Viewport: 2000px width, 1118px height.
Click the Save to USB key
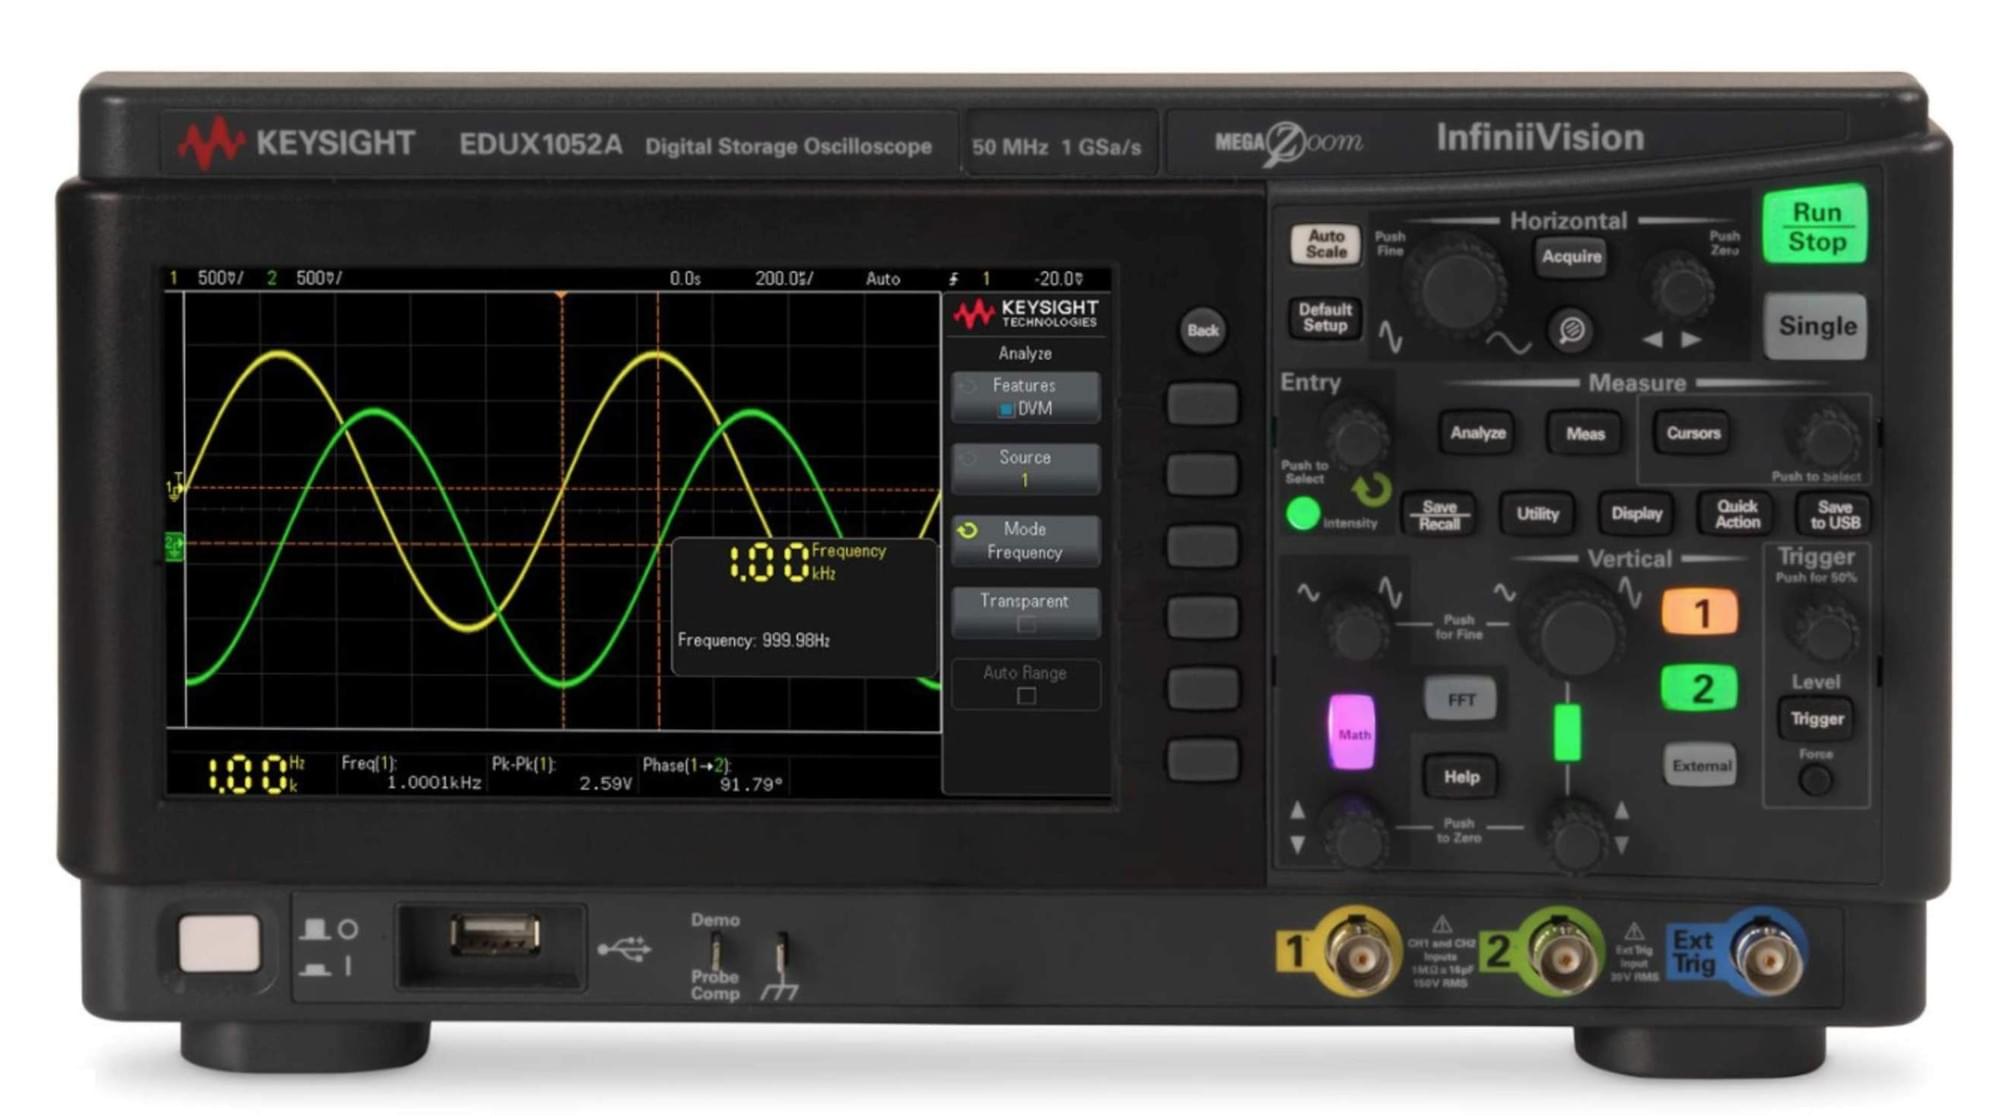click(1835, 514)
